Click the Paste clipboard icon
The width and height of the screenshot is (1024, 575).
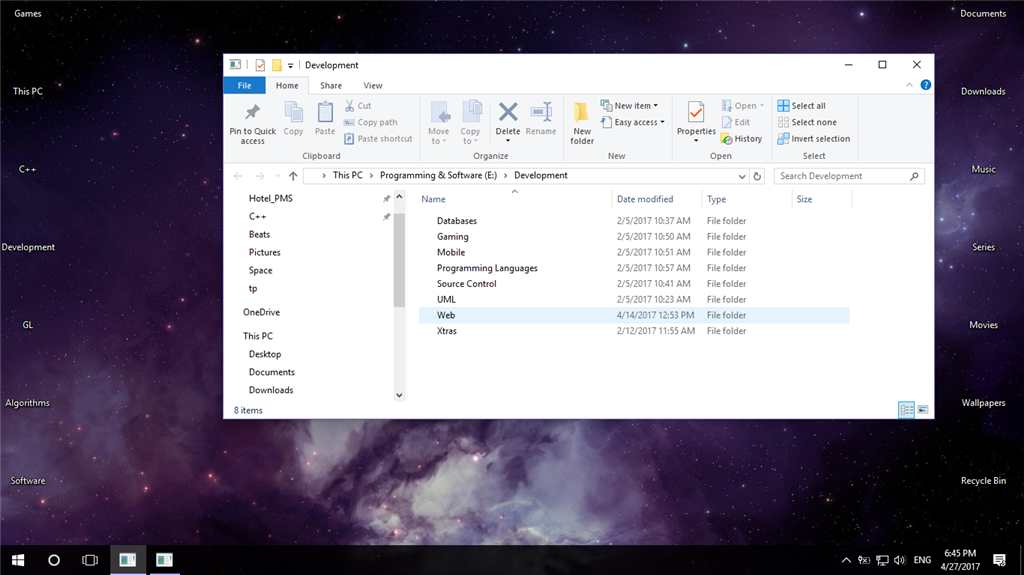click(x=325, y=112)
